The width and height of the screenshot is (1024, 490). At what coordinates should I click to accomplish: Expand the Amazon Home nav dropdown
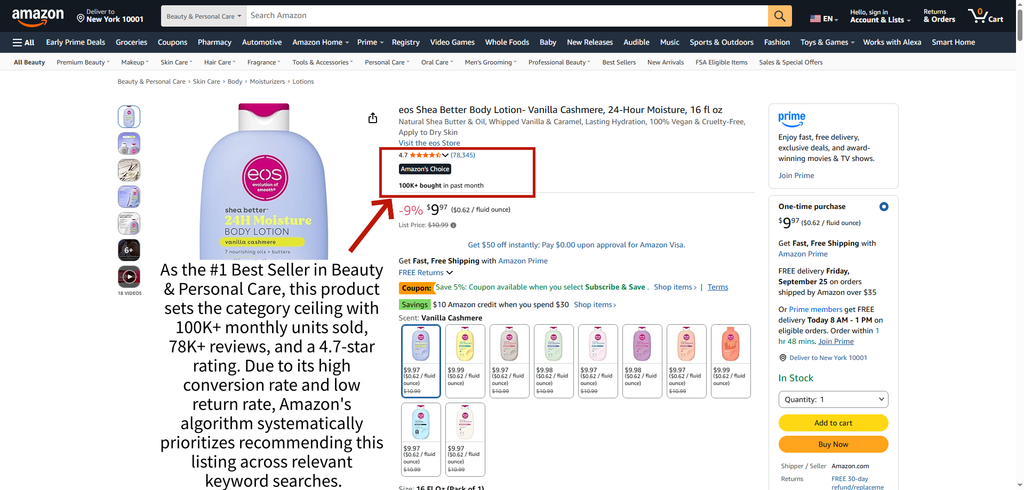(320, 42)
